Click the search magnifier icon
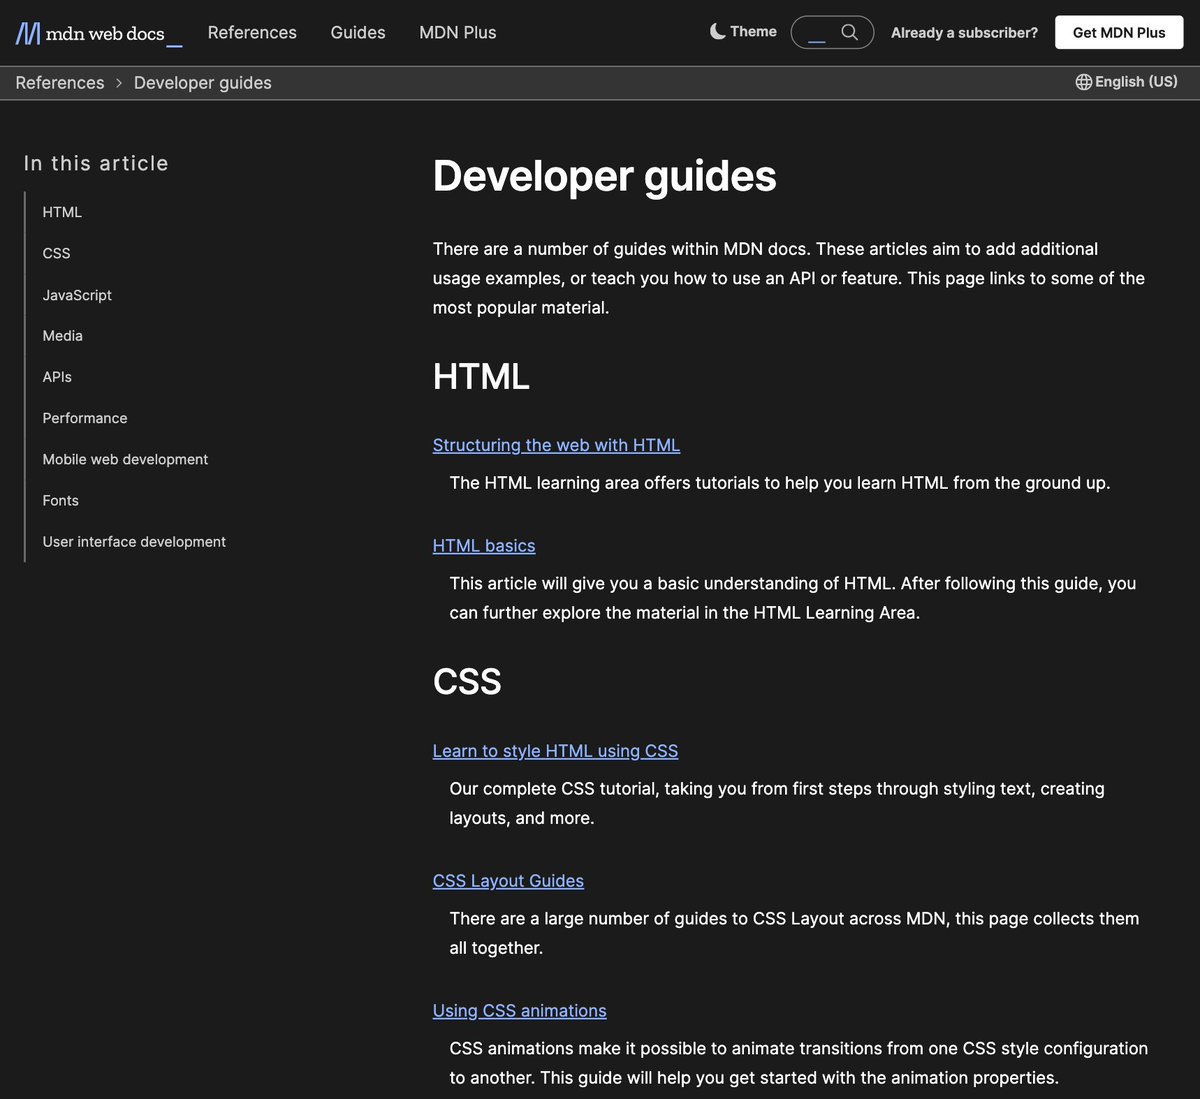This screenshot has height=1099, width=1200. [x=849, y=32]
